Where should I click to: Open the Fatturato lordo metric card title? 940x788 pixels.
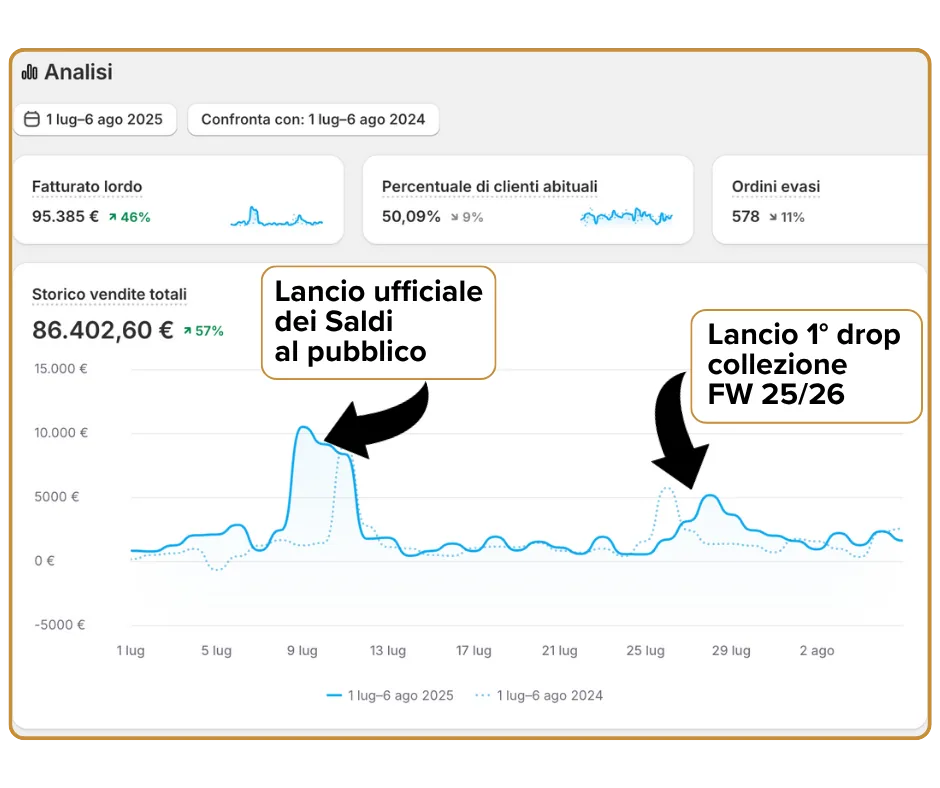tap(87, 187)
